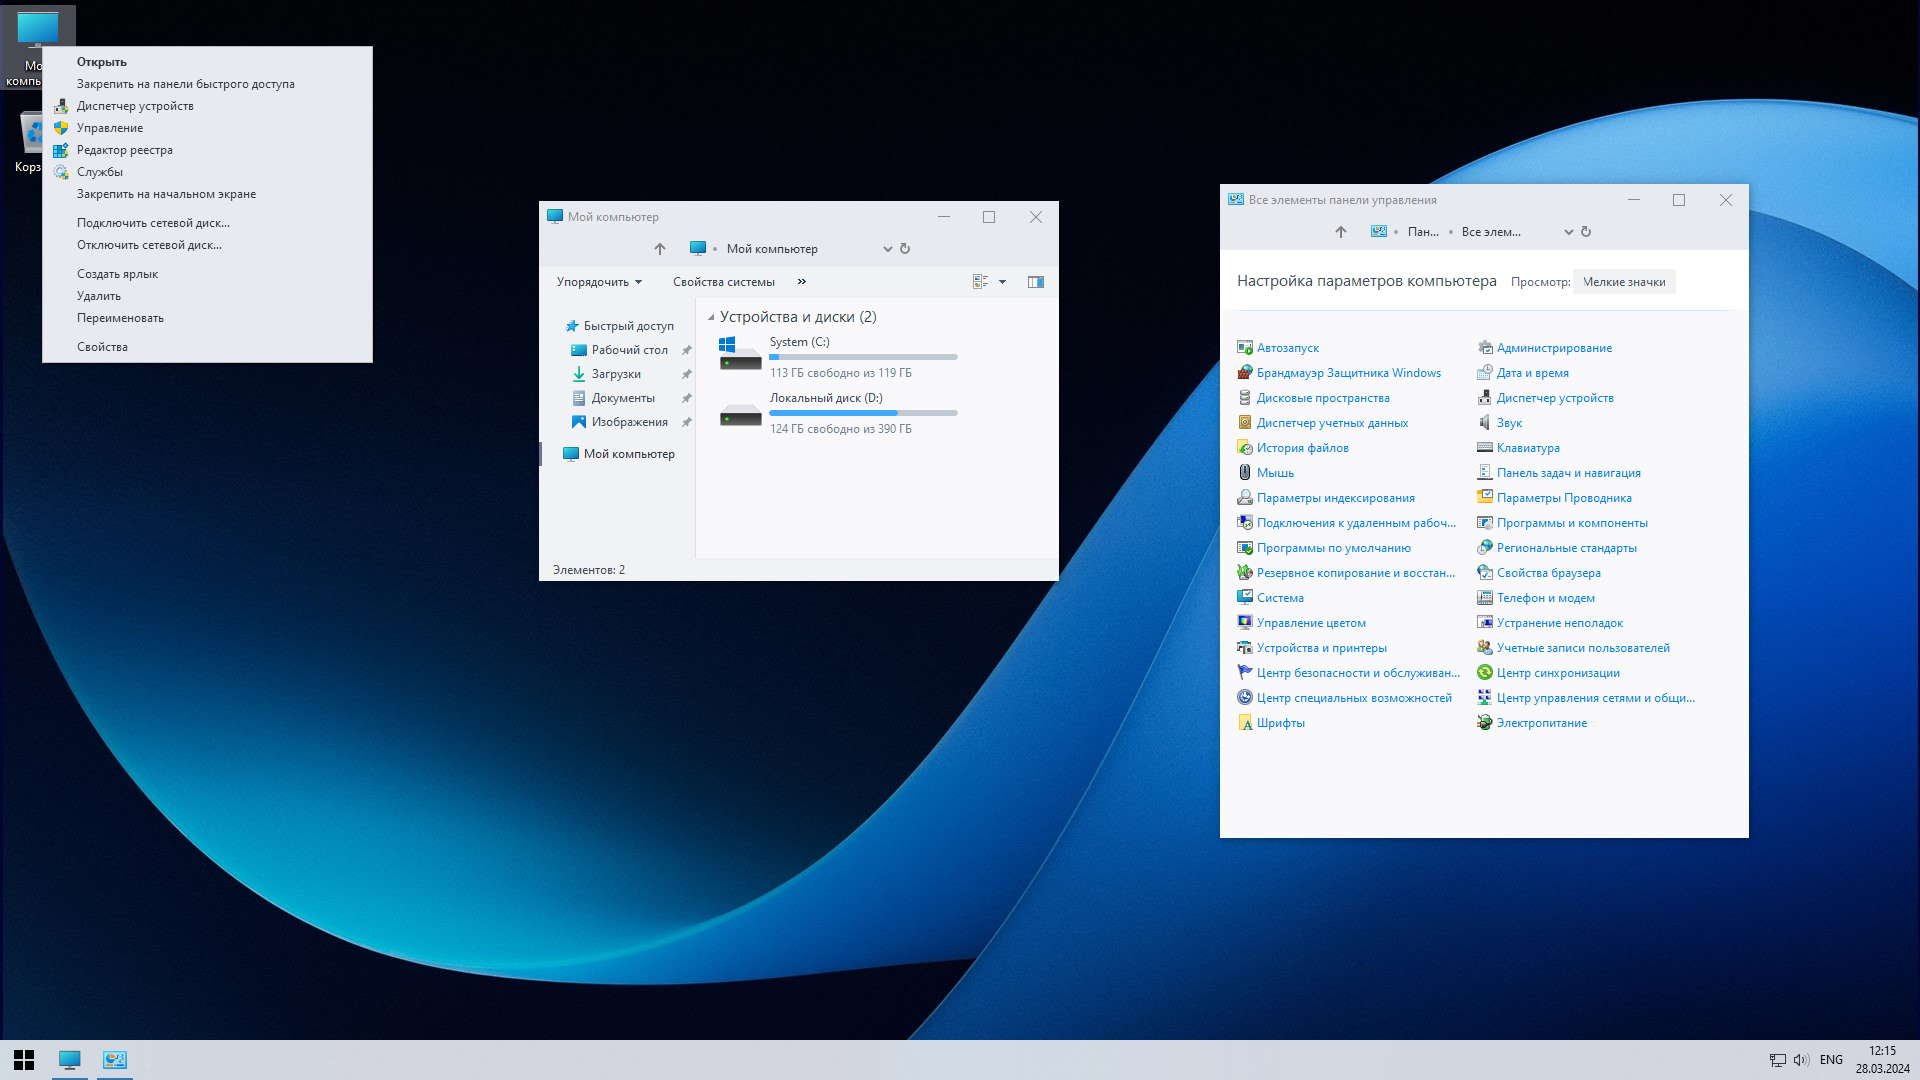The width and height of the screenshot is (1920, 1080).
Task: Open the view options dropdown arrow in Explorer
Action: point(1002,282)
